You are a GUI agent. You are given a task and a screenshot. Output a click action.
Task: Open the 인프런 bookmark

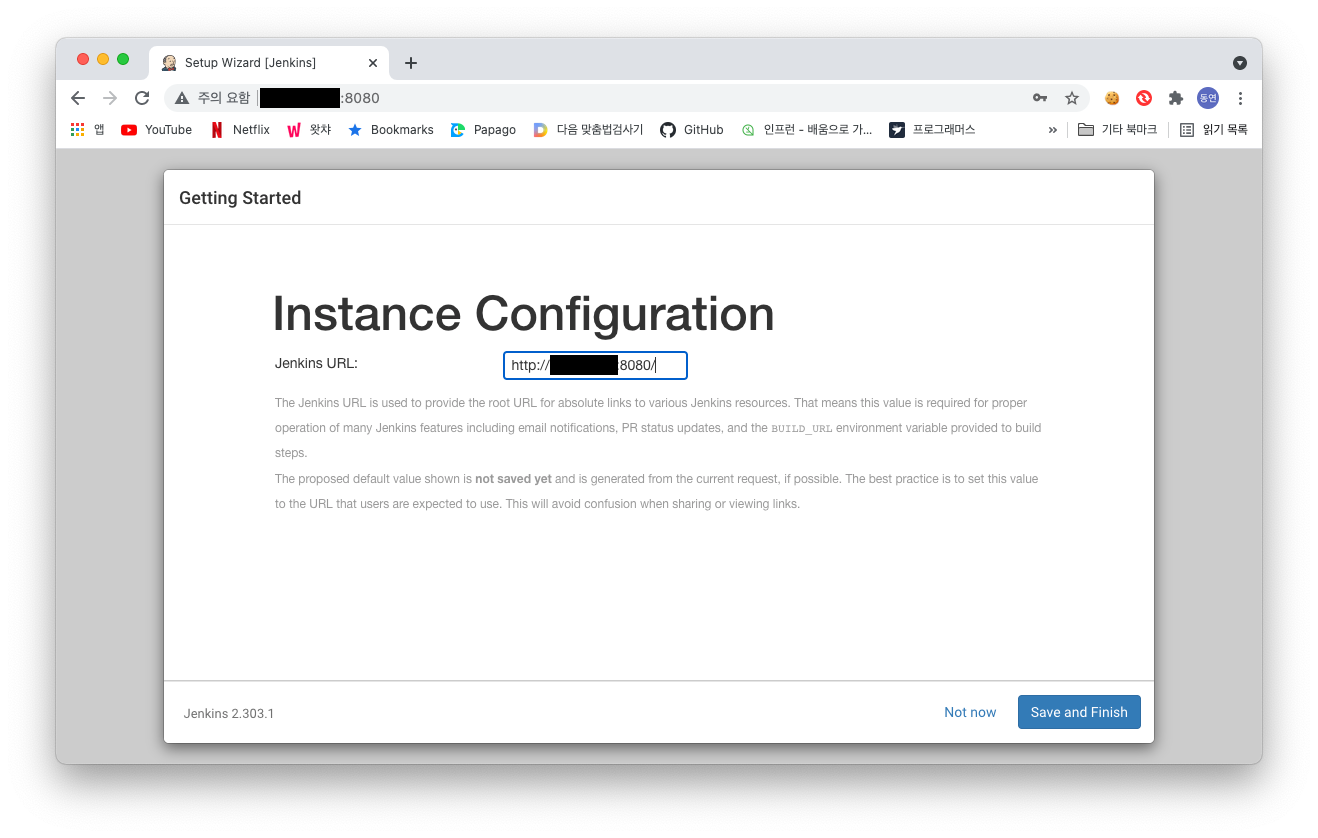pos(806,130)
